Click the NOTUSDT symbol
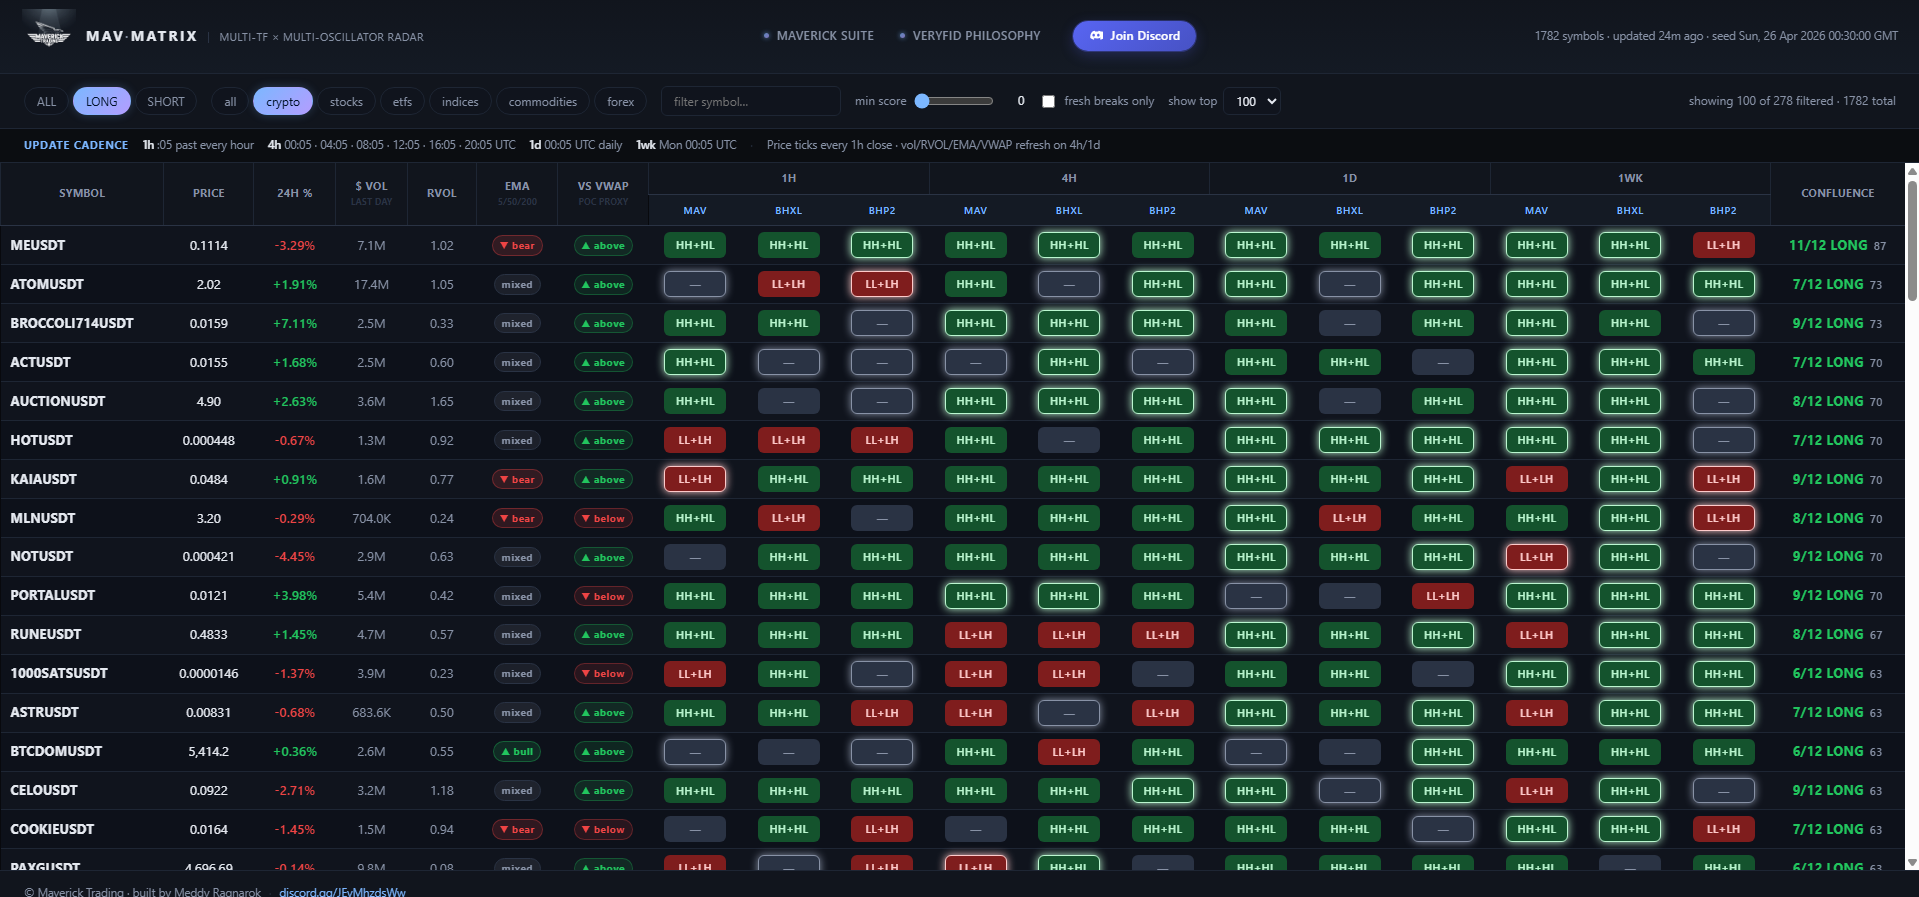The height and width of the screenshot is (897, 1919). (x=42, y=556)
